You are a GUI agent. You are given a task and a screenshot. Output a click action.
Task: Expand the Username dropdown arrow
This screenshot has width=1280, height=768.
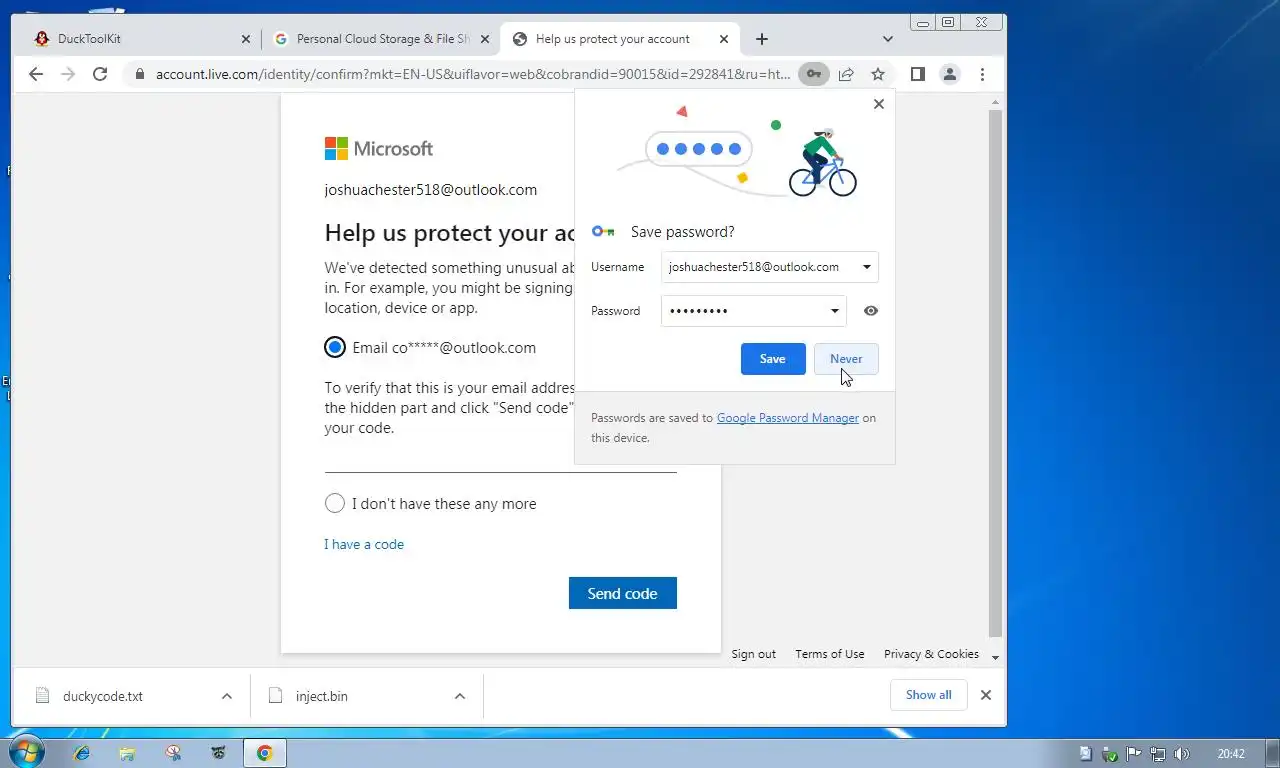point(866,267)
